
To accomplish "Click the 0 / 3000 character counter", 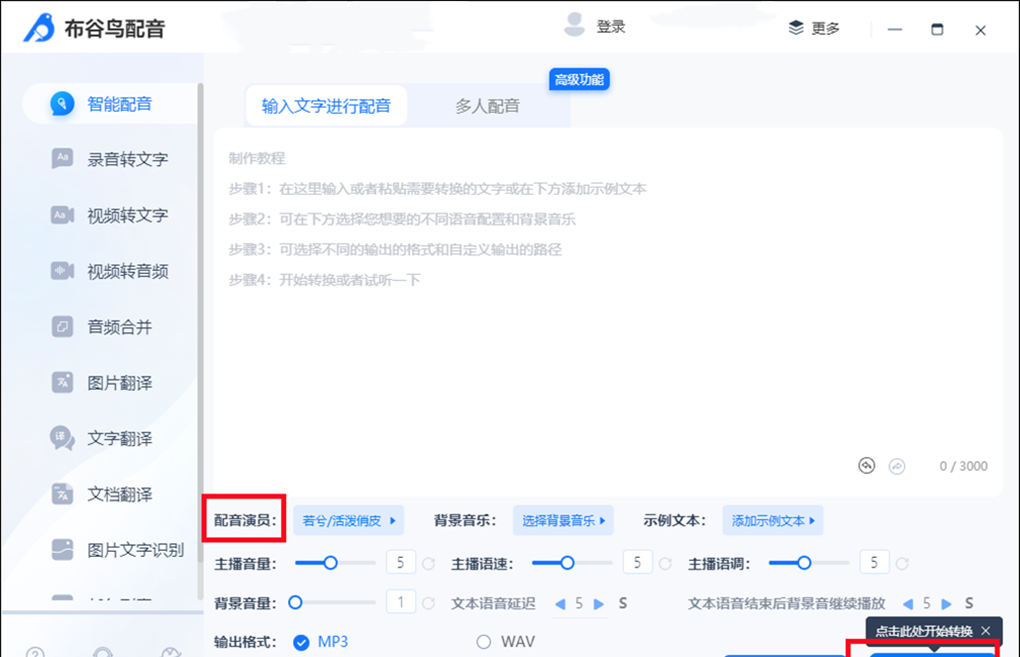I will [963, 466].
